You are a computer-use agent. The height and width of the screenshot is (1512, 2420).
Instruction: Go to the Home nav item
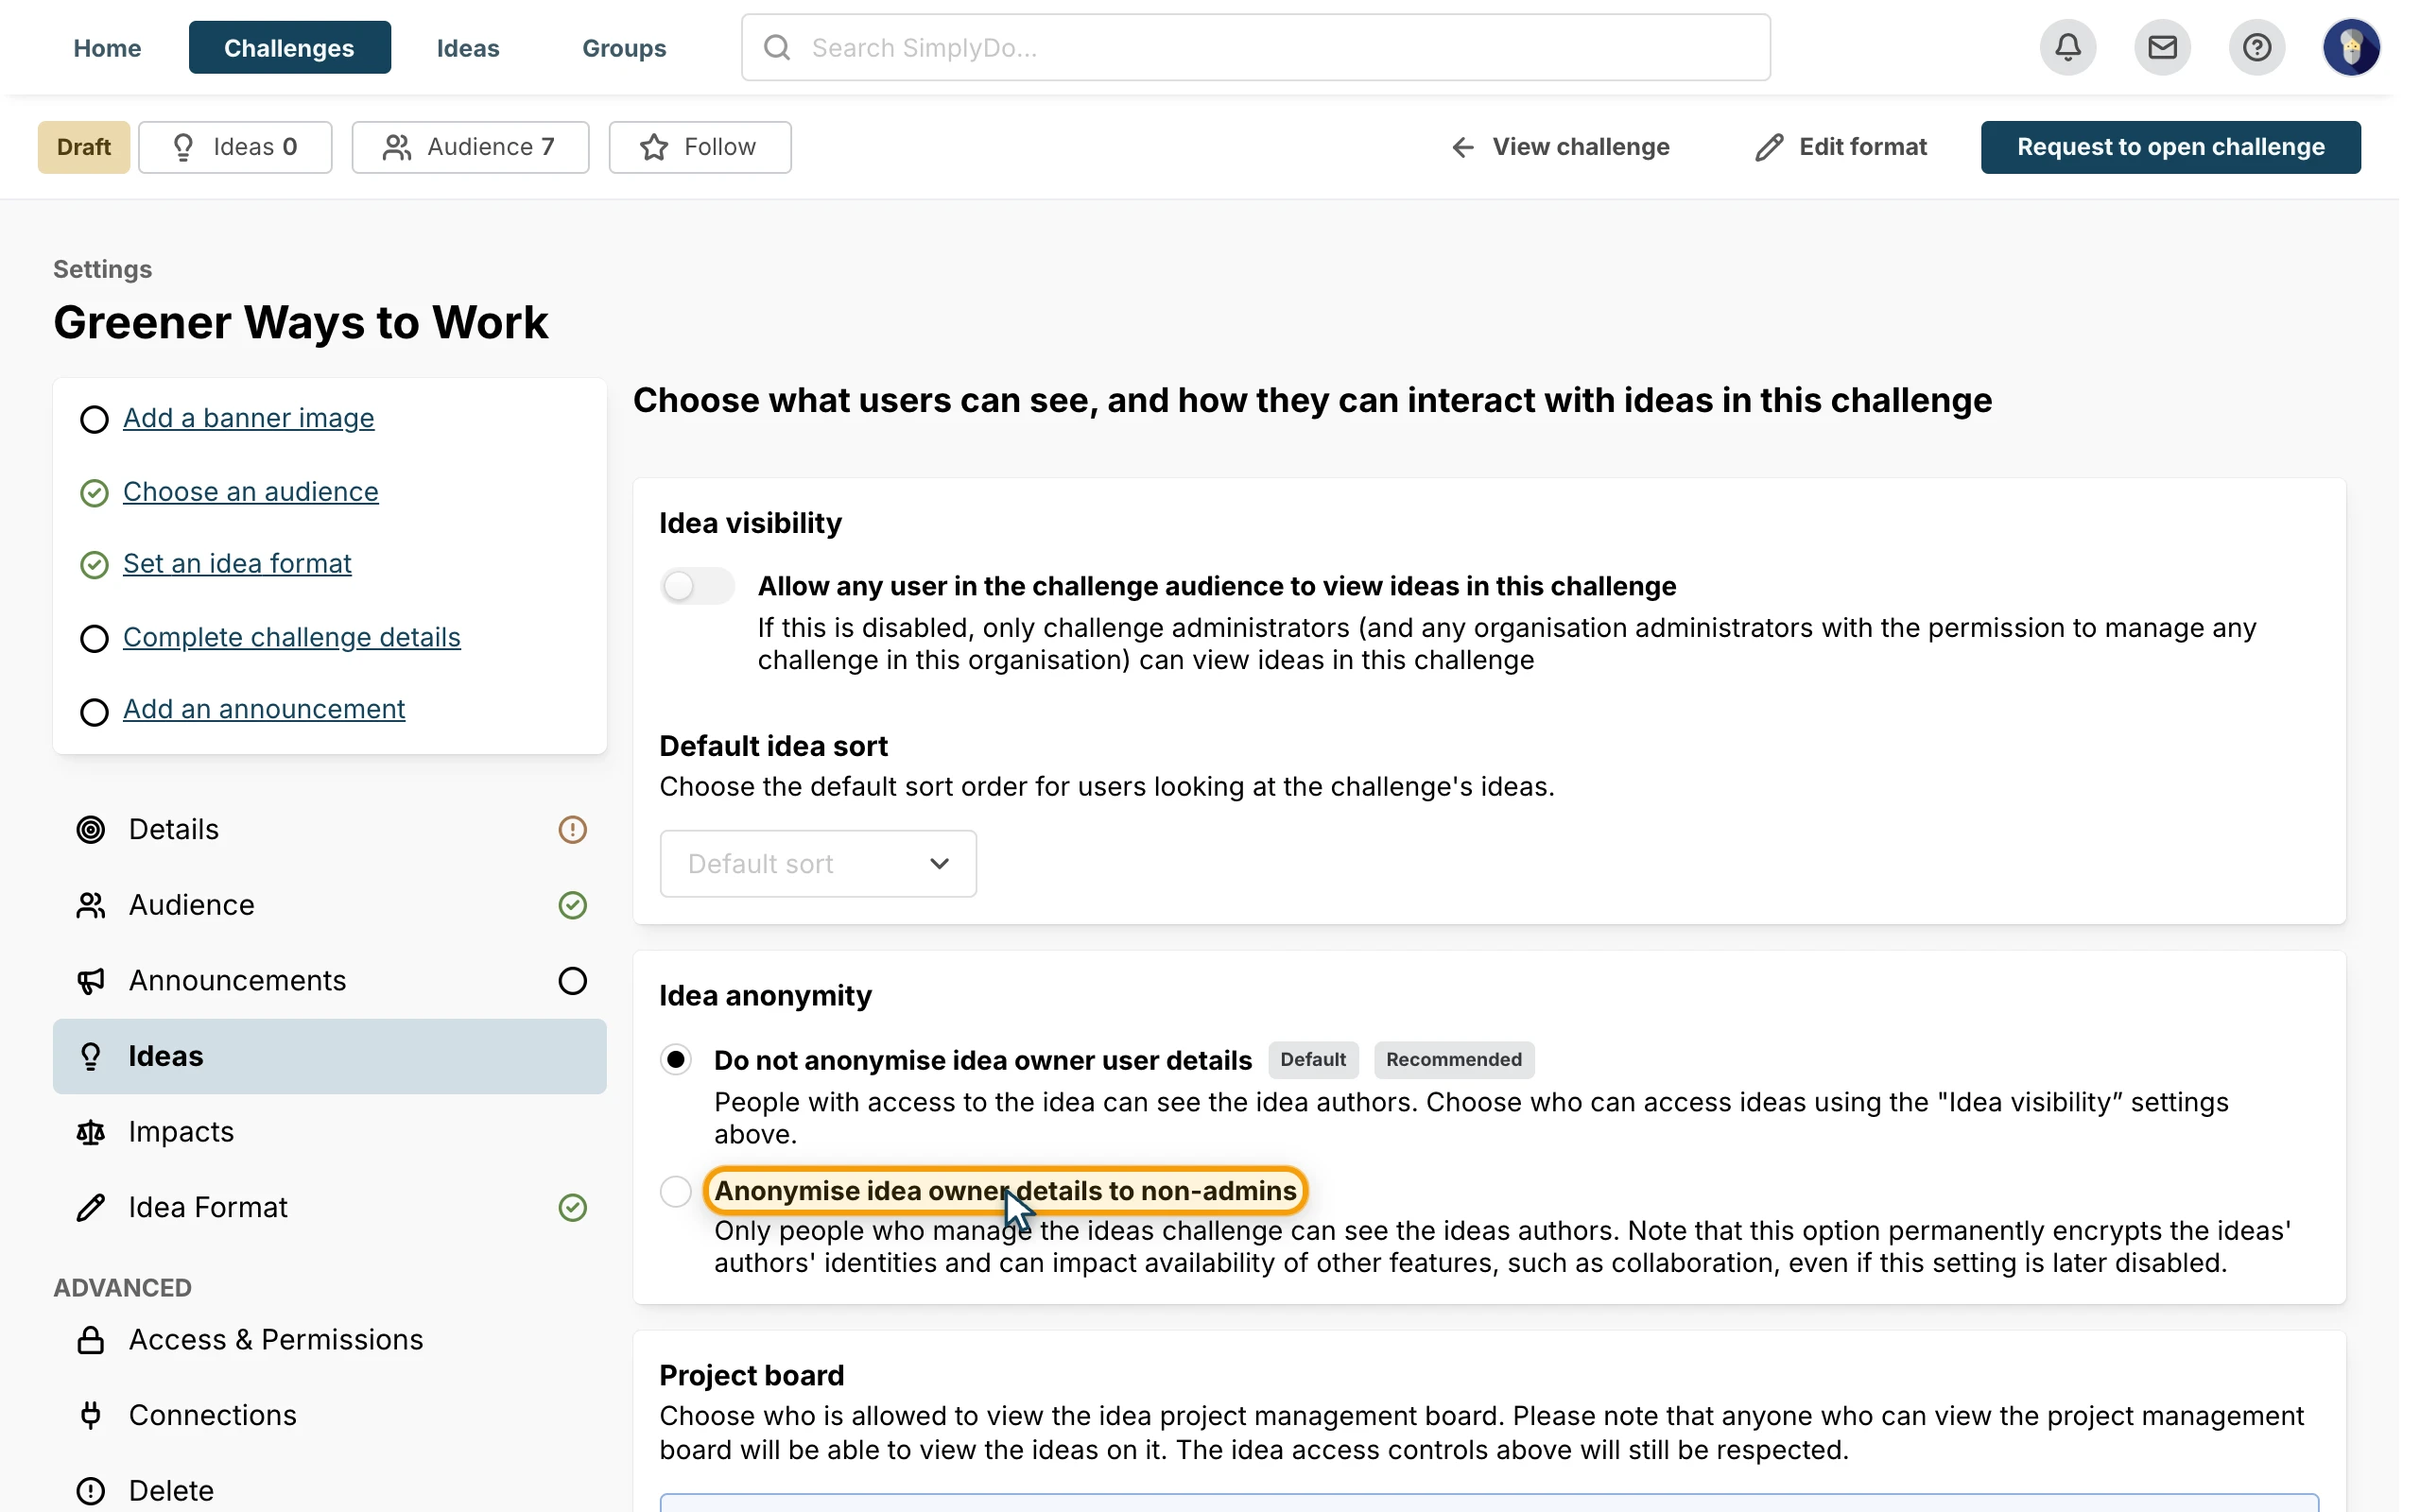click(x=107, y=47)
